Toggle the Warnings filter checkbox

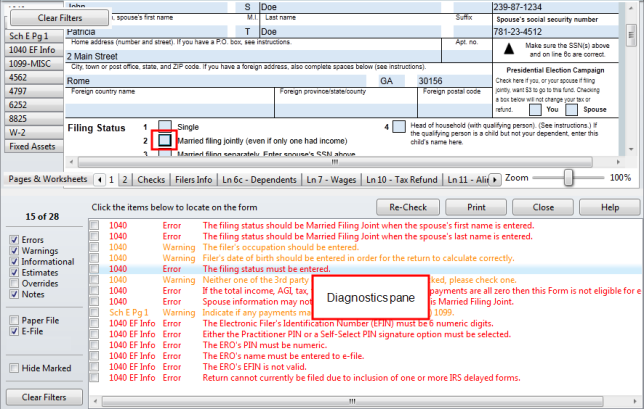14,250
